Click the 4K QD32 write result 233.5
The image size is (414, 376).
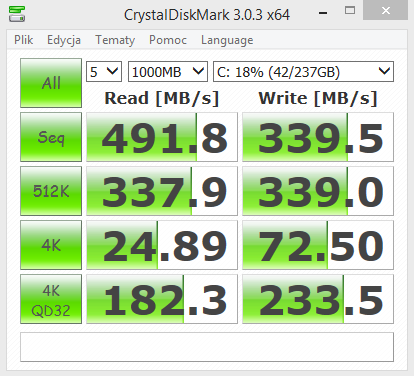pos(318,299)
